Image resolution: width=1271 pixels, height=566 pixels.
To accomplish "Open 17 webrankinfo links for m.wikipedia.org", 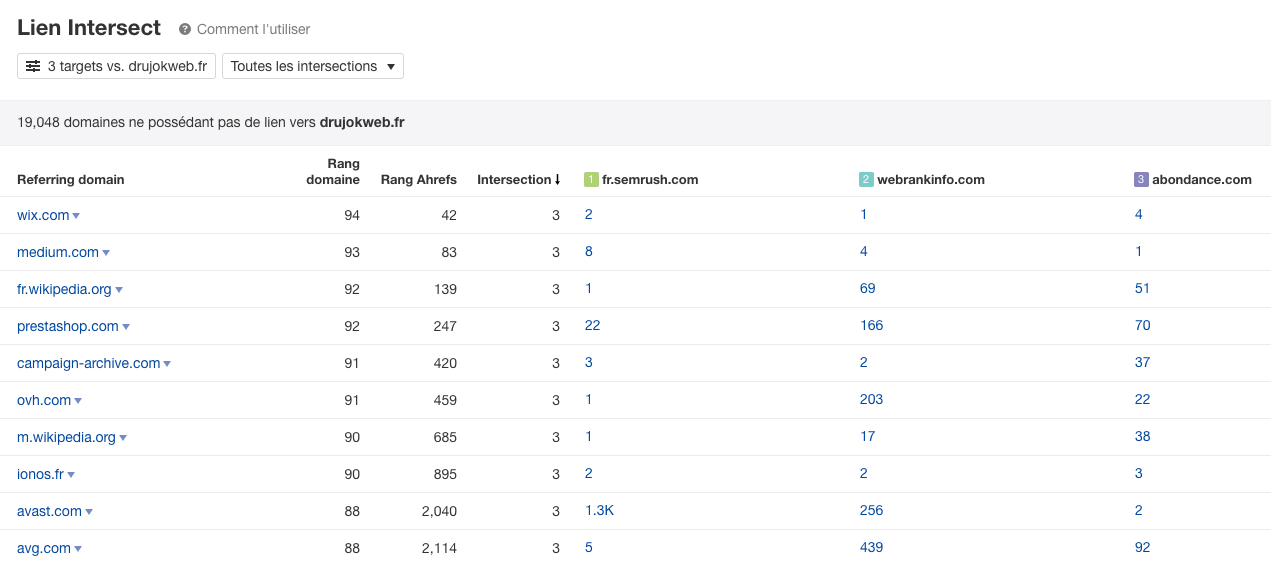I will click(867, 436).
